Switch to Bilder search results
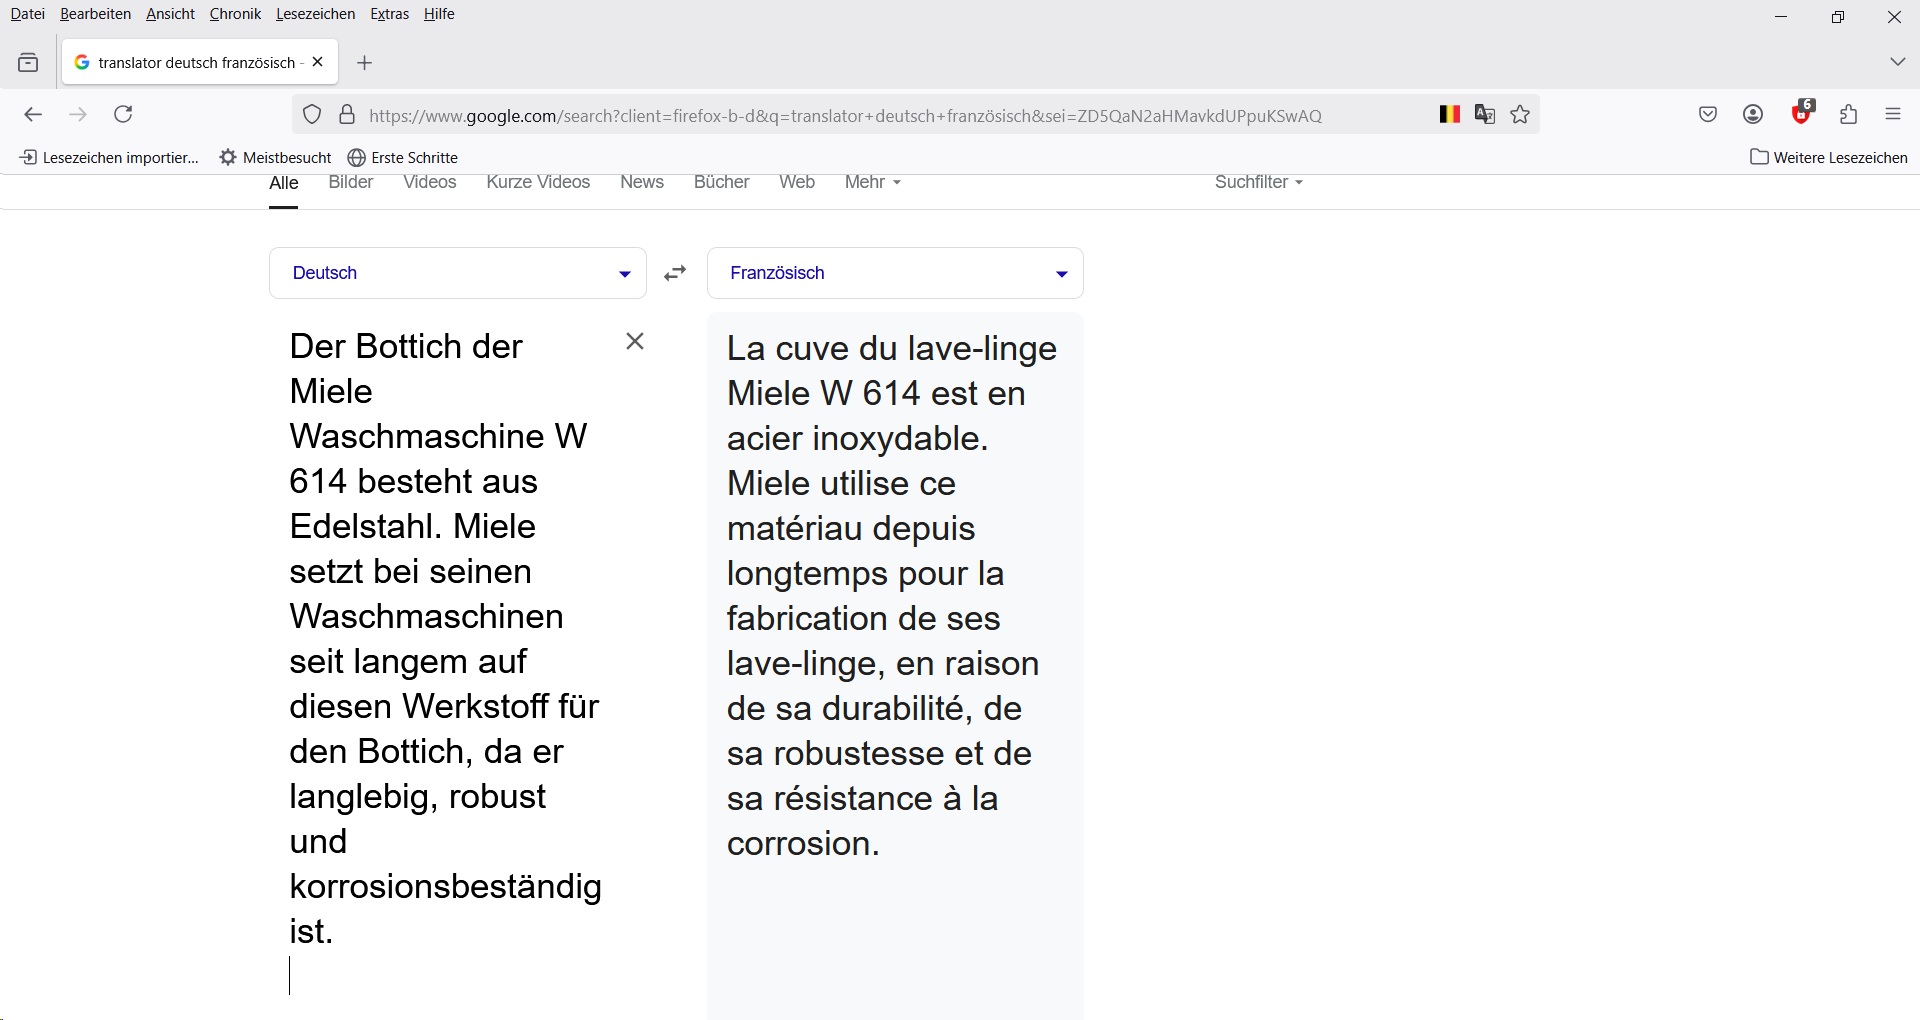Image resolution: width=1920 pixels, height=1020 pixels. [351, 182]
